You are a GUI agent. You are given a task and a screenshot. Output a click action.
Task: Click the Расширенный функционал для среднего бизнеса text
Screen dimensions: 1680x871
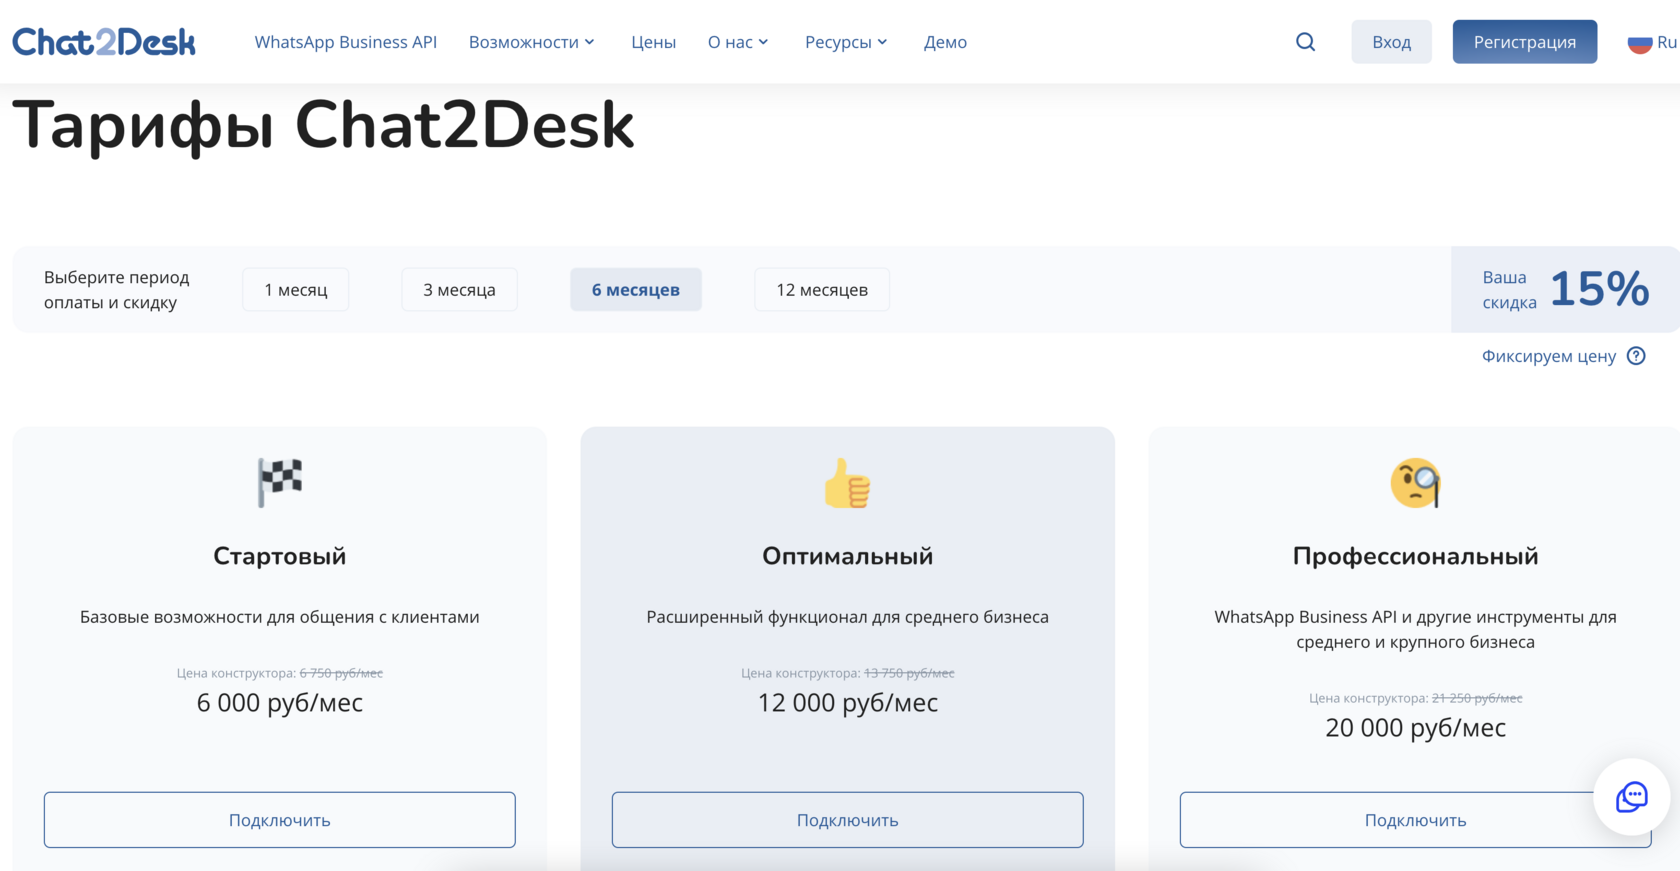(848, 617)
